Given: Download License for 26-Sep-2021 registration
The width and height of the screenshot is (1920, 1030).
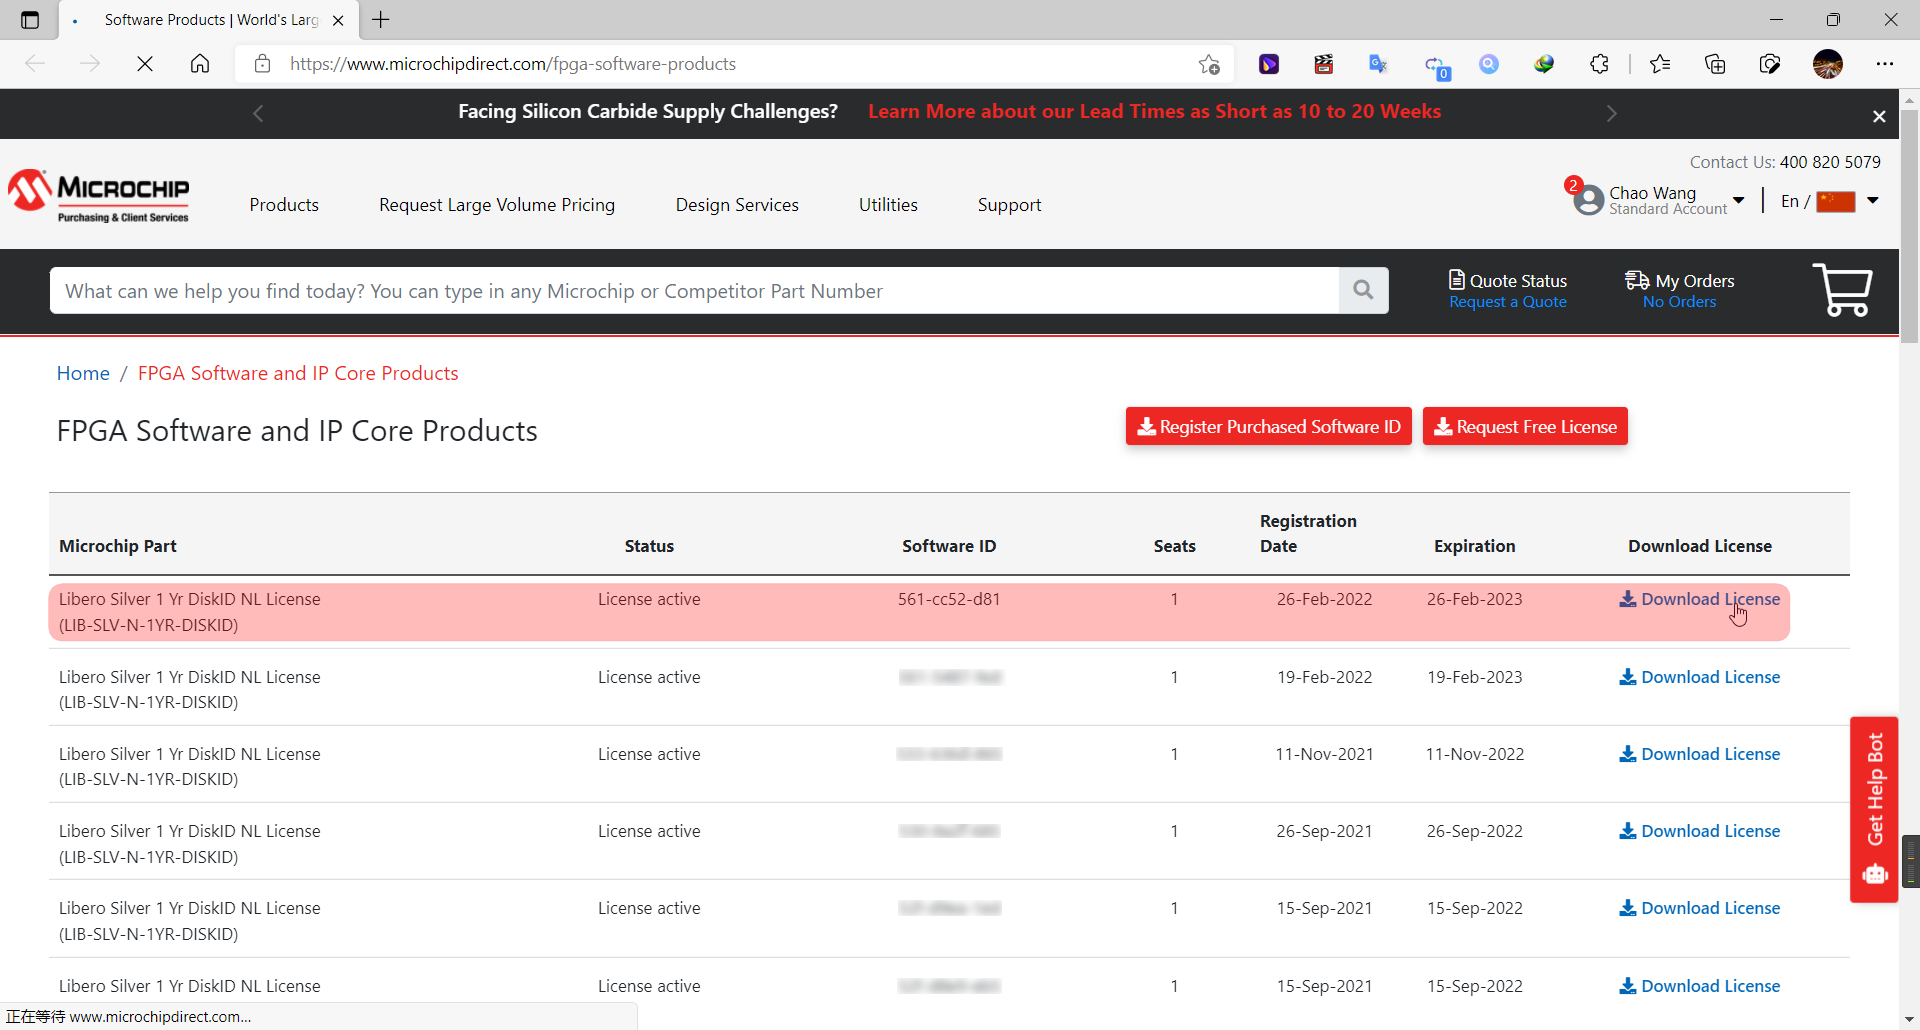Looking at the screenshot, I should [x=1700, y=831].
